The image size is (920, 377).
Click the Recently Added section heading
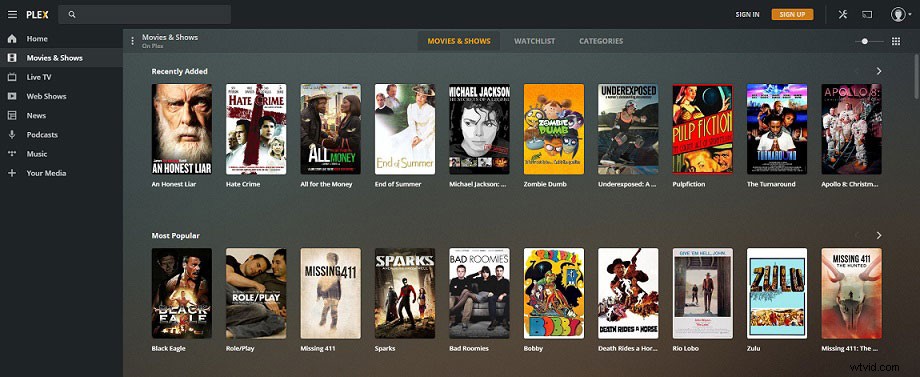[180, 72]
